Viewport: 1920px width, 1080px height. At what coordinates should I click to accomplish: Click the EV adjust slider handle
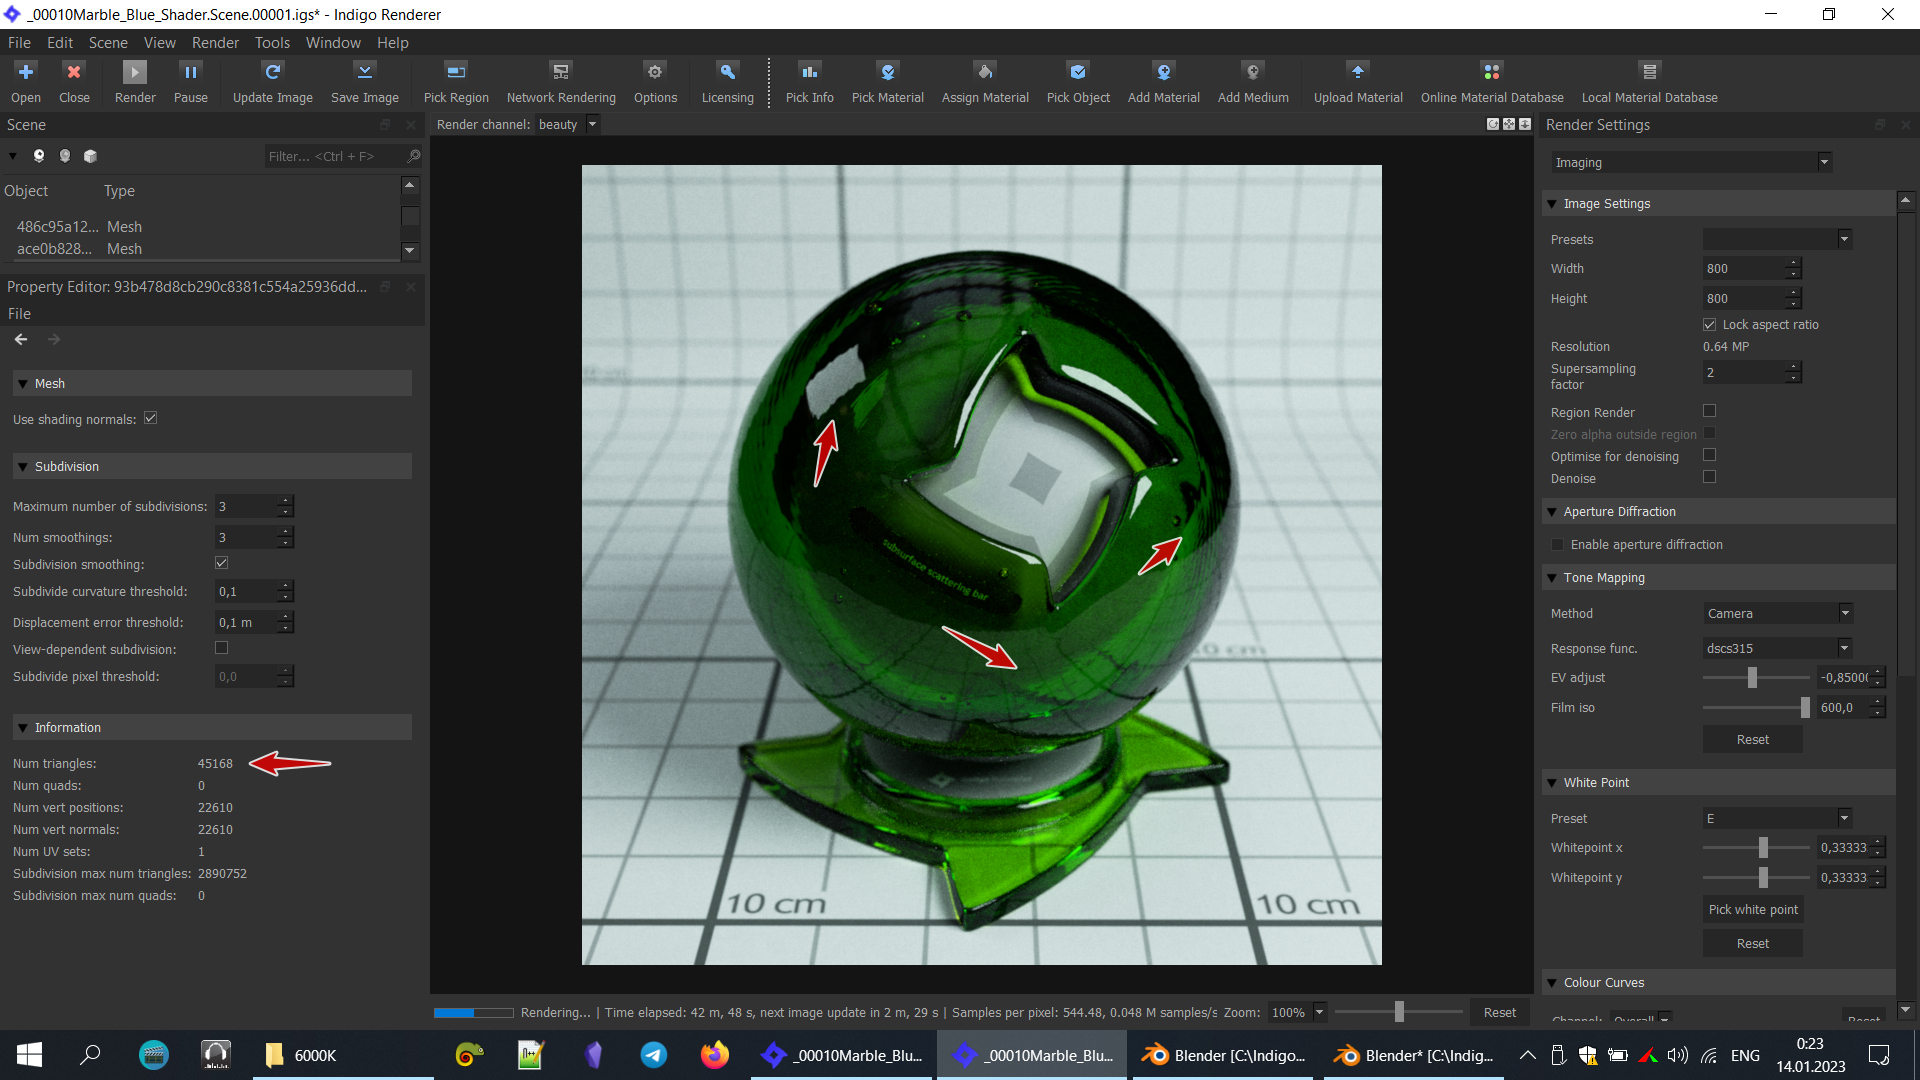click(1752, 678)
